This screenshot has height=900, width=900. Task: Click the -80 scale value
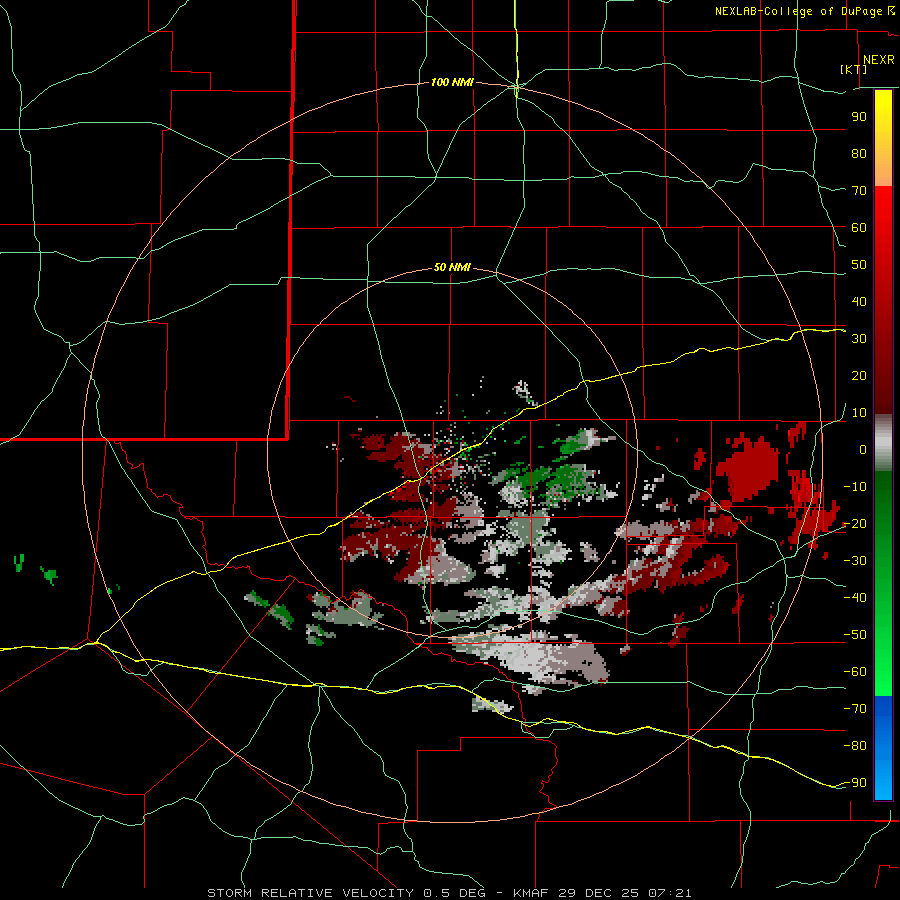(x=855, y=746)
